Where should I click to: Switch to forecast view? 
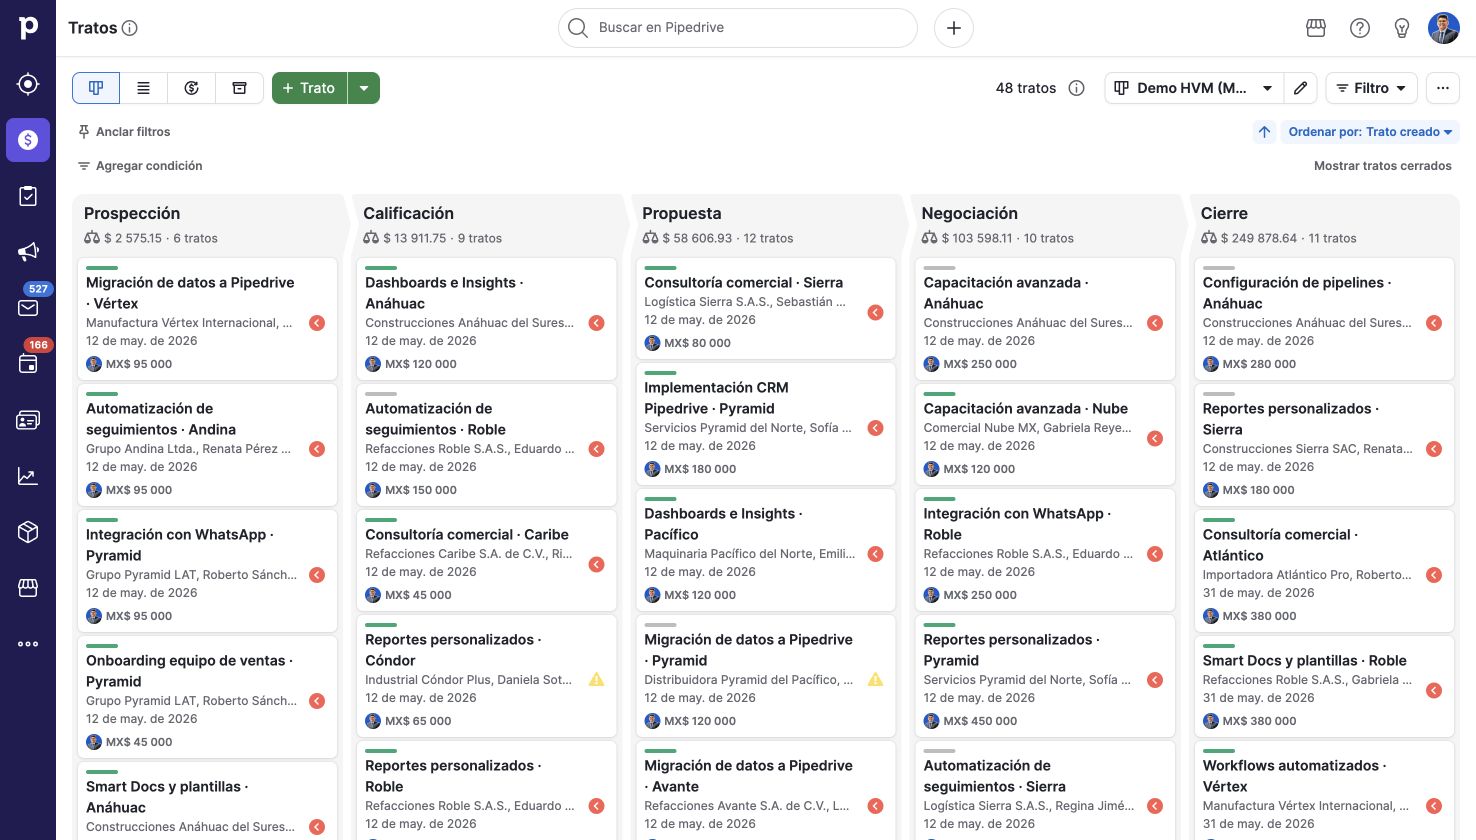tap(192, 88)
